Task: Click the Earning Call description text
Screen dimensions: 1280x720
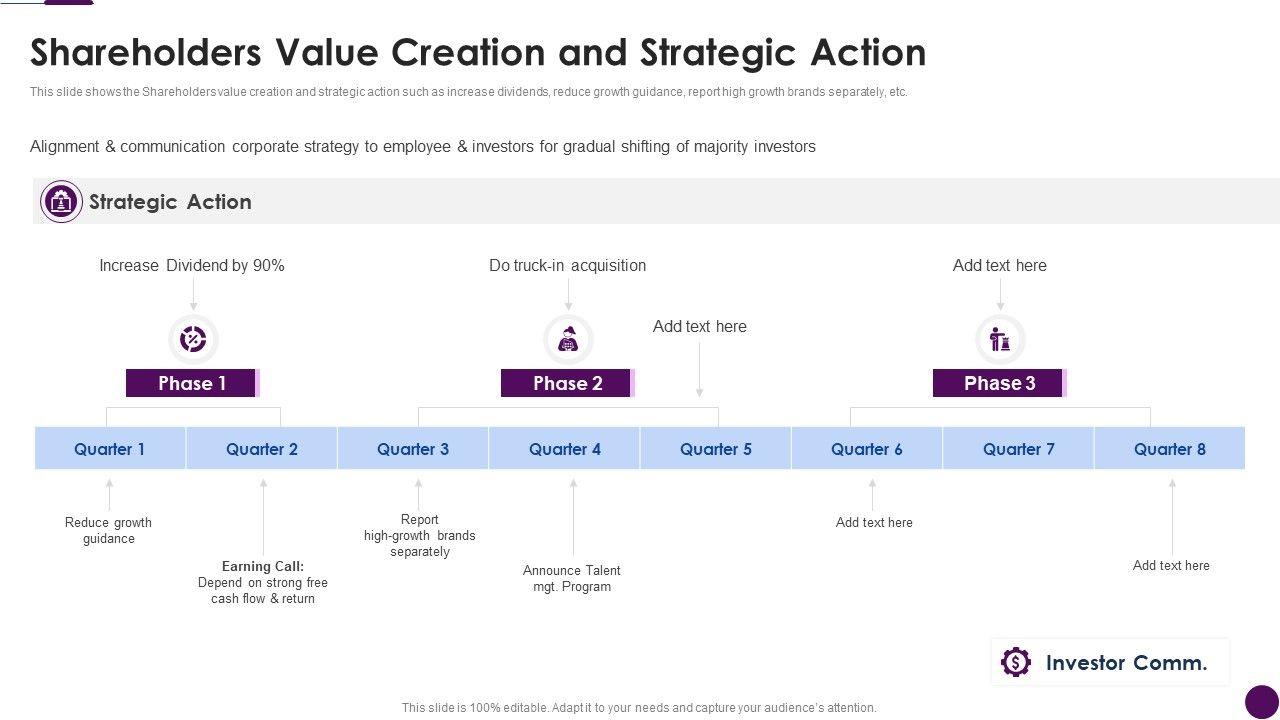Action: click(x=263, y=582)
